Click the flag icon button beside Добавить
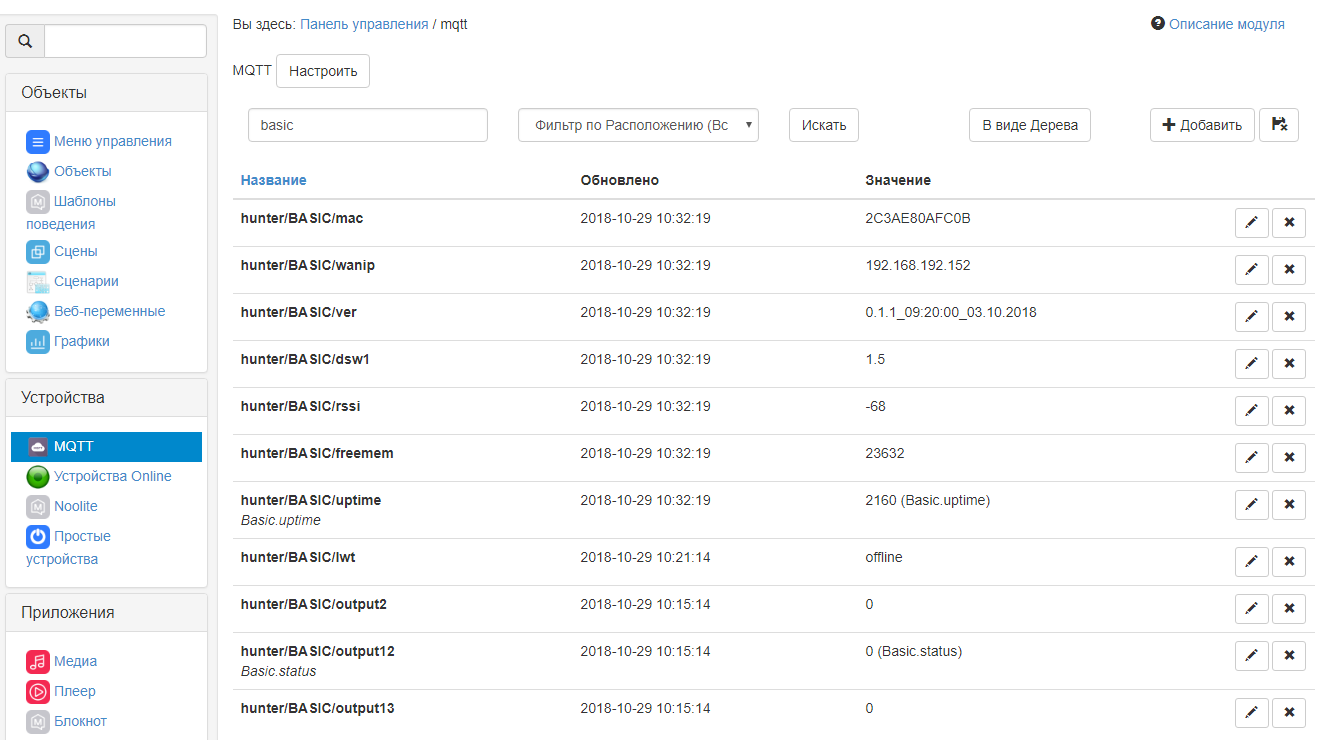This screenshot has width=1323, height=740. [x=1278, y=125]
